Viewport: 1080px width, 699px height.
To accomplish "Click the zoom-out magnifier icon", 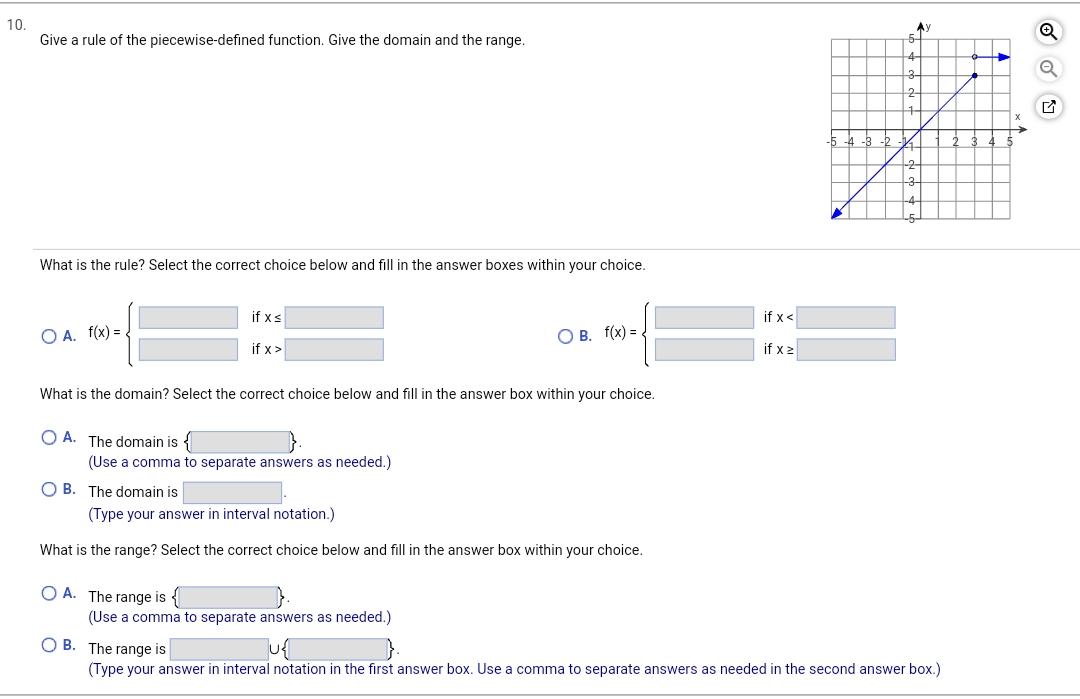I will [1047, 69].
